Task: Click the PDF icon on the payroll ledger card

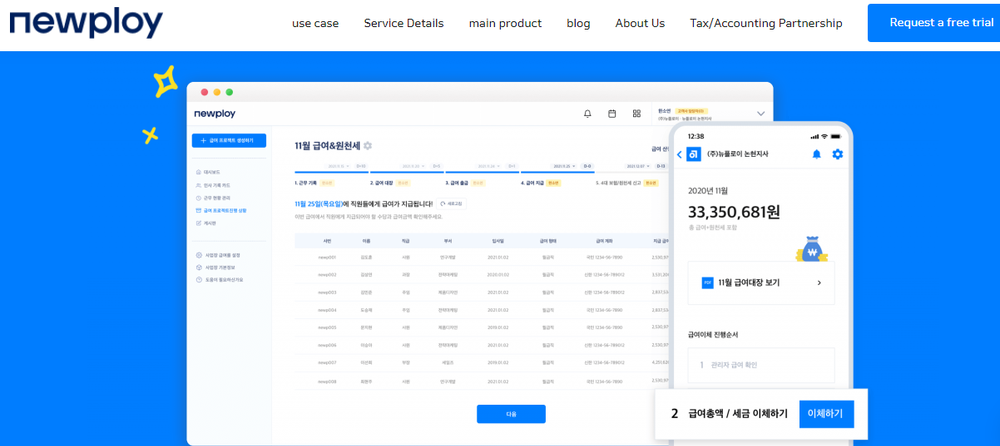Action: coord(707,283)
